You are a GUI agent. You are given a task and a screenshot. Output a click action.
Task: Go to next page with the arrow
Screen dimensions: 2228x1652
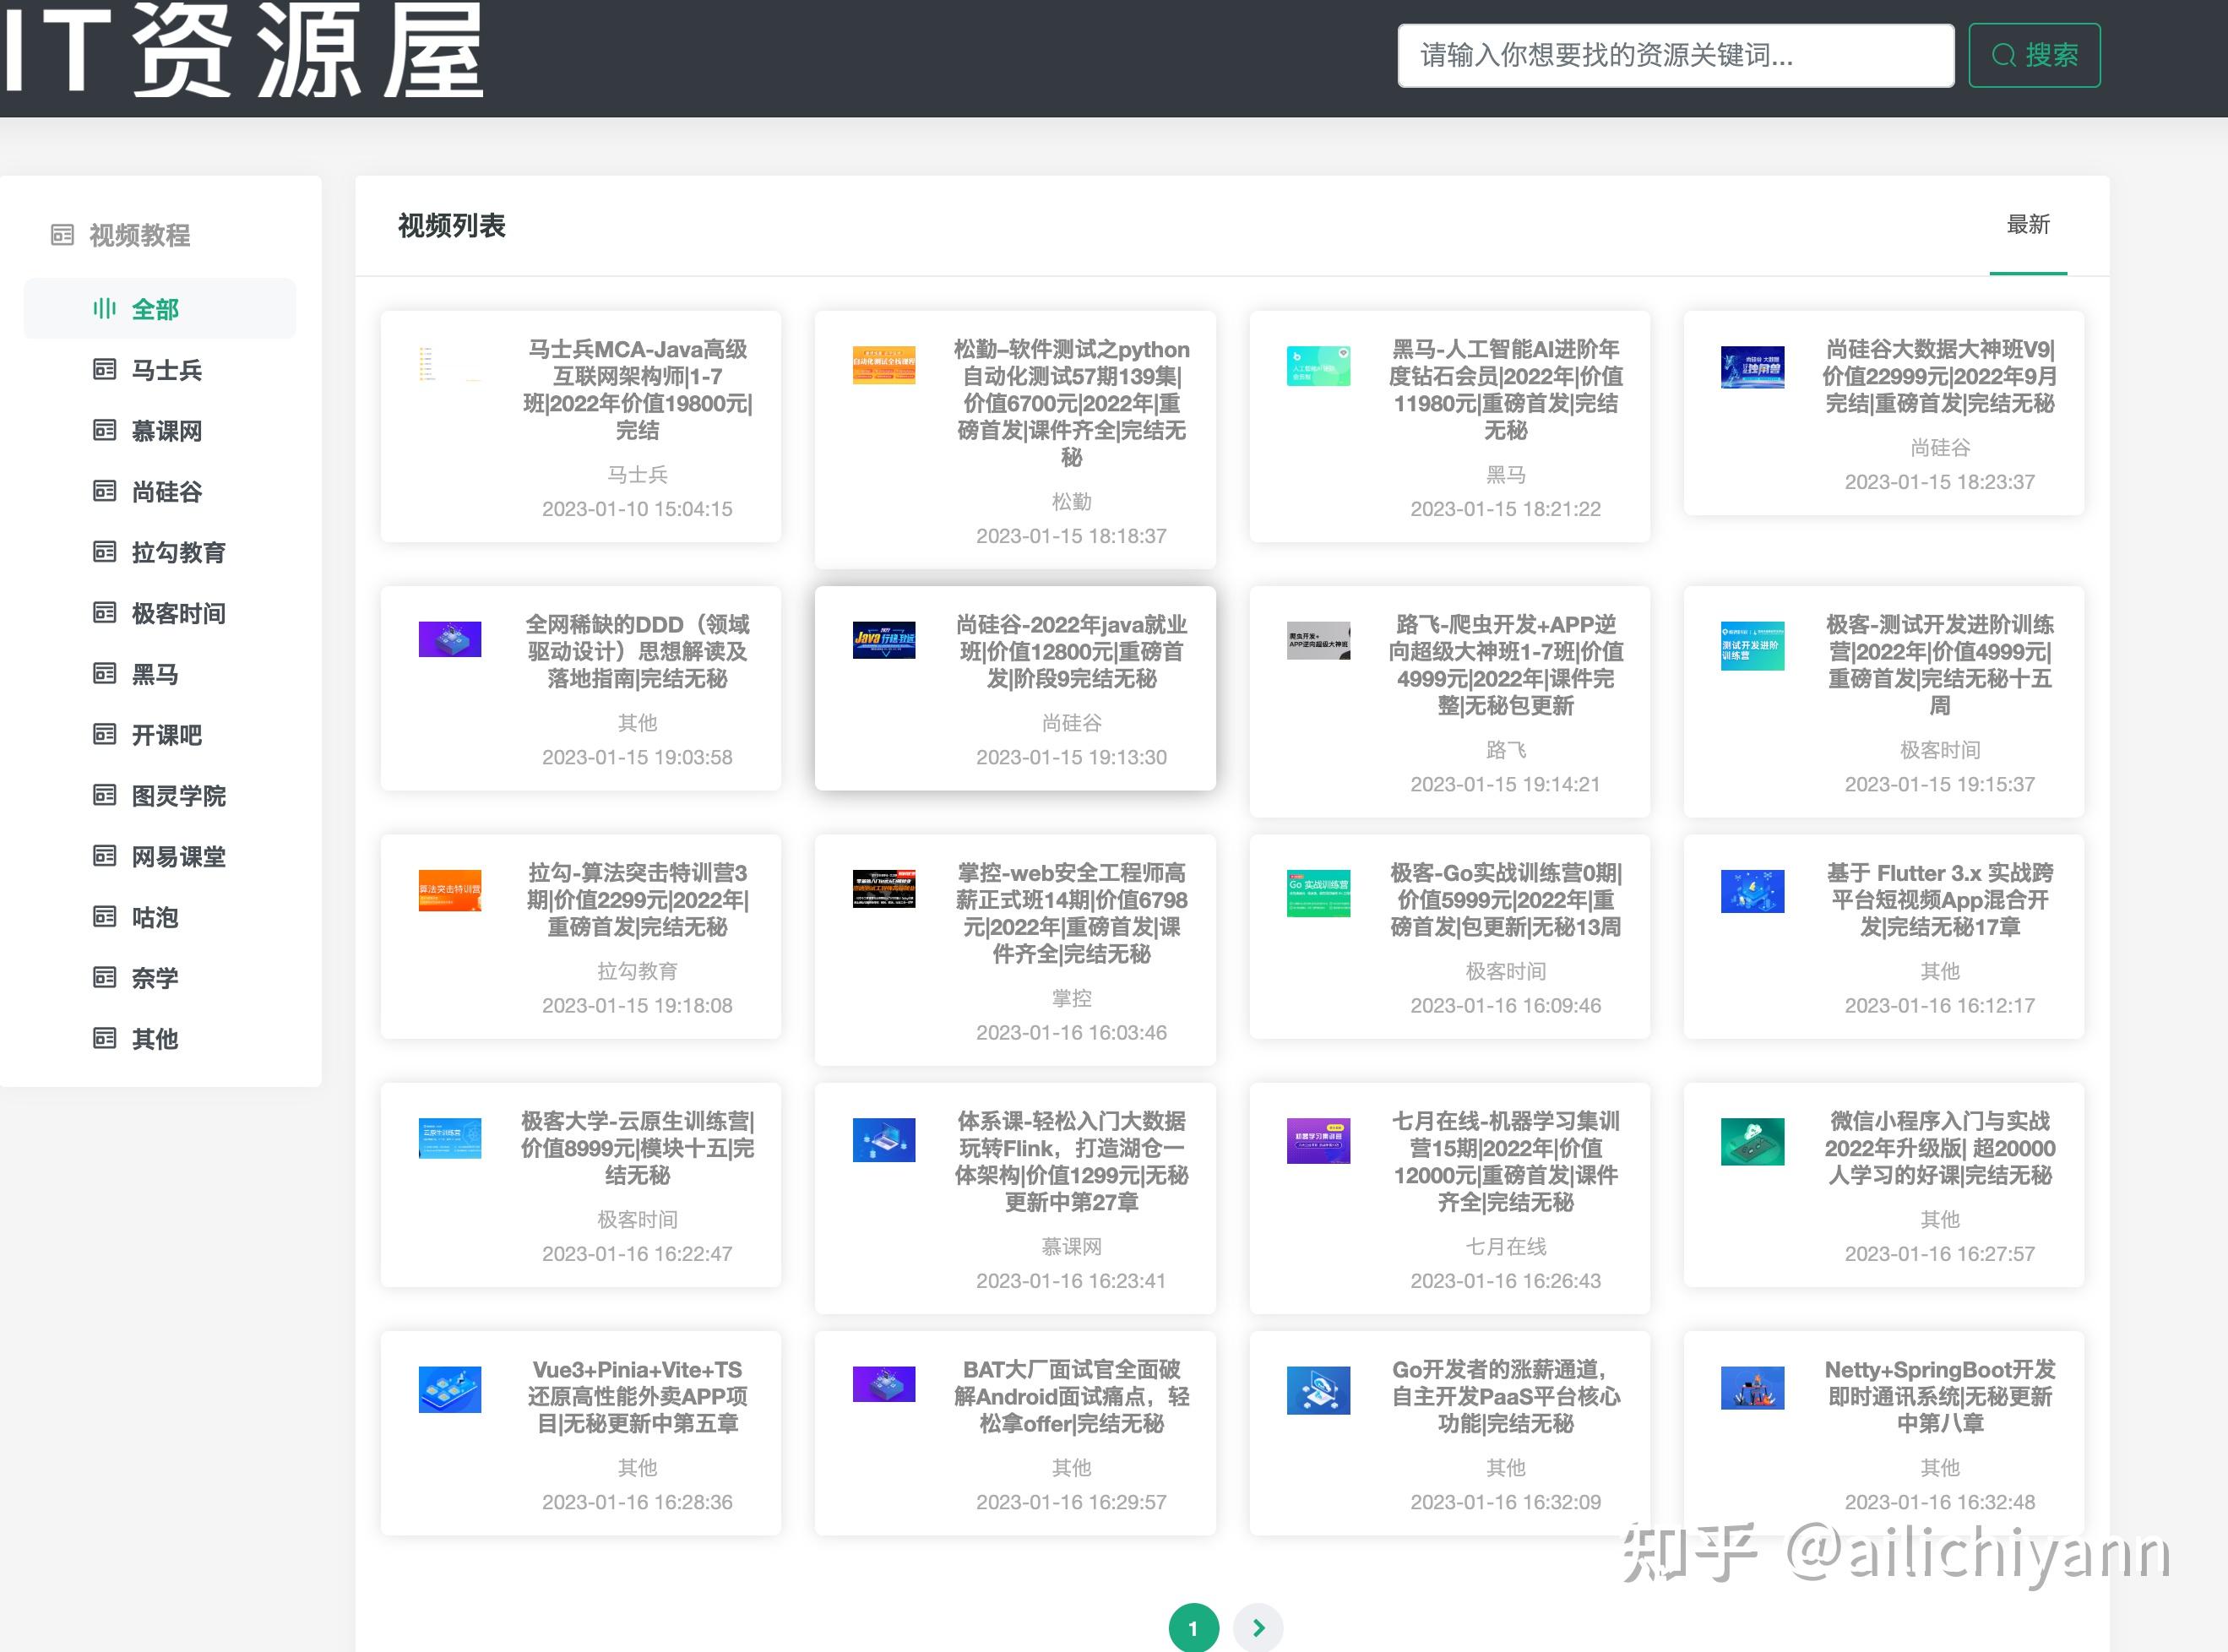(1258, 1628)
